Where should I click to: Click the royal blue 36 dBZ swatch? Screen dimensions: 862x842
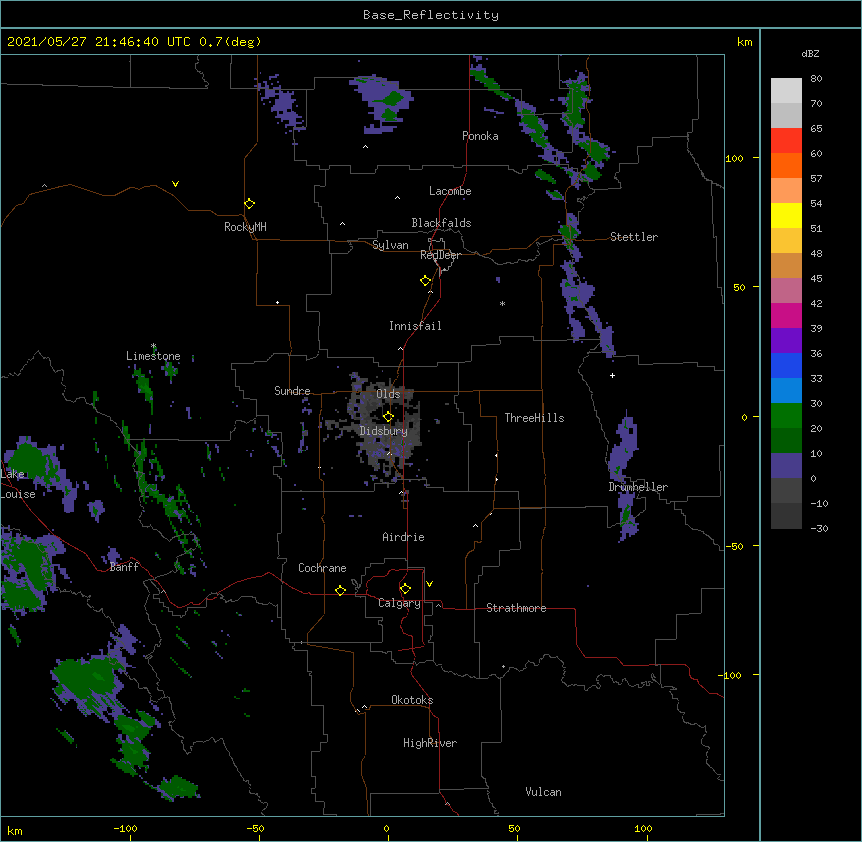click(786, 365)
